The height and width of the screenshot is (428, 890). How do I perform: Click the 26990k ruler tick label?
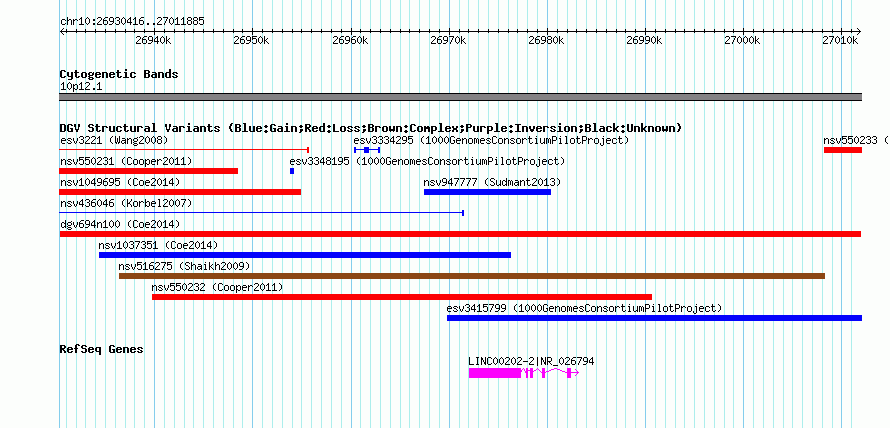pyautogui.click(x=645, y=40)
